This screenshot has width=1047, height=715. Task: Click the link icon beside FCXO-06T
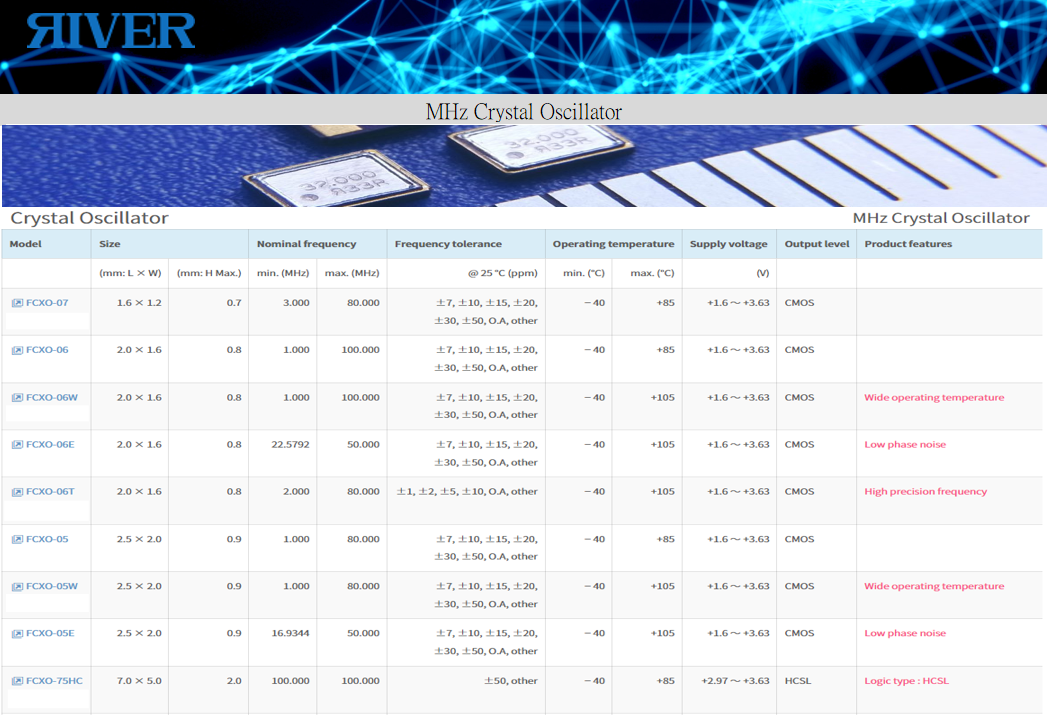(x=17, y=492)
